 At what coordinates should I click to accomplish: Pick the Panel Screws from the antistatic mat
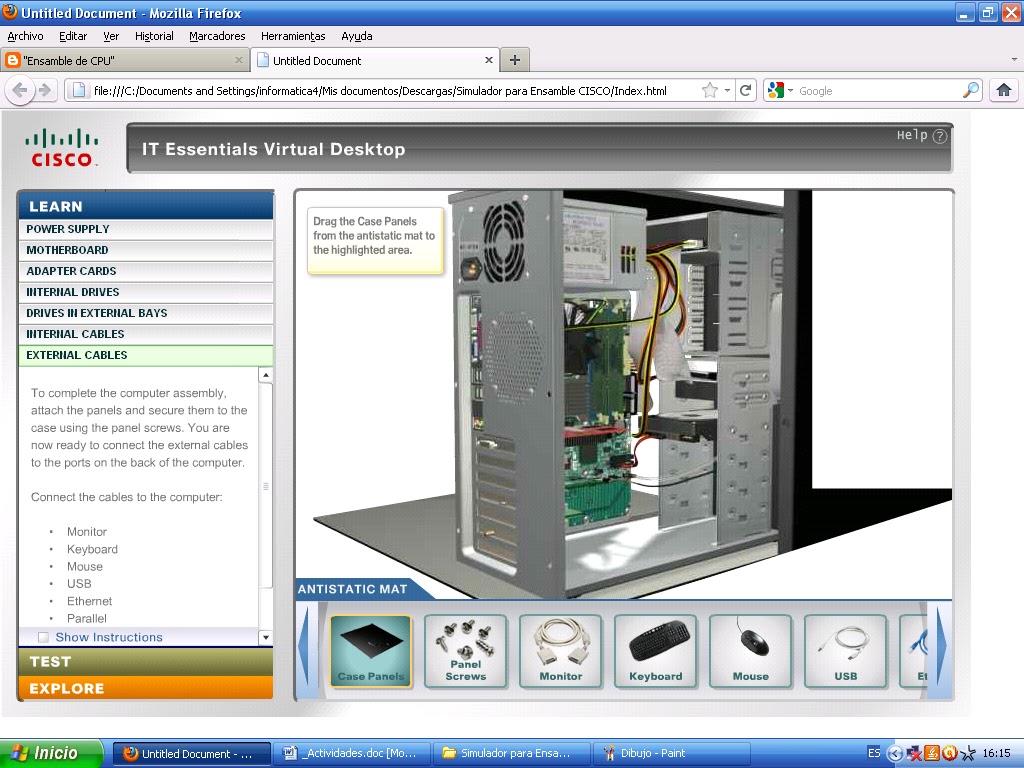click(x=465, y=651)
